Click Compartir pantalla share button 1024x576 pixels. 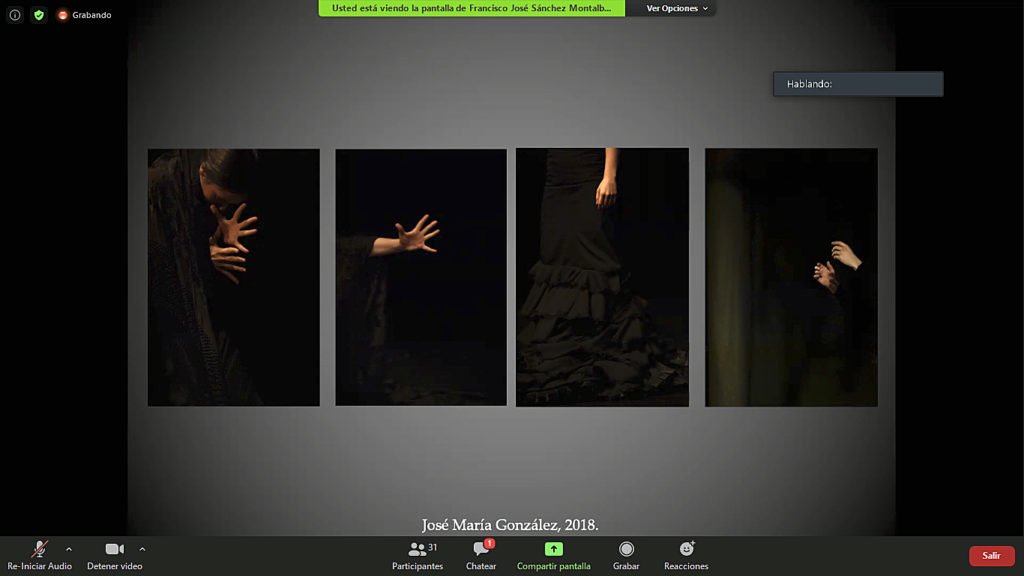[x=553, y=555]
